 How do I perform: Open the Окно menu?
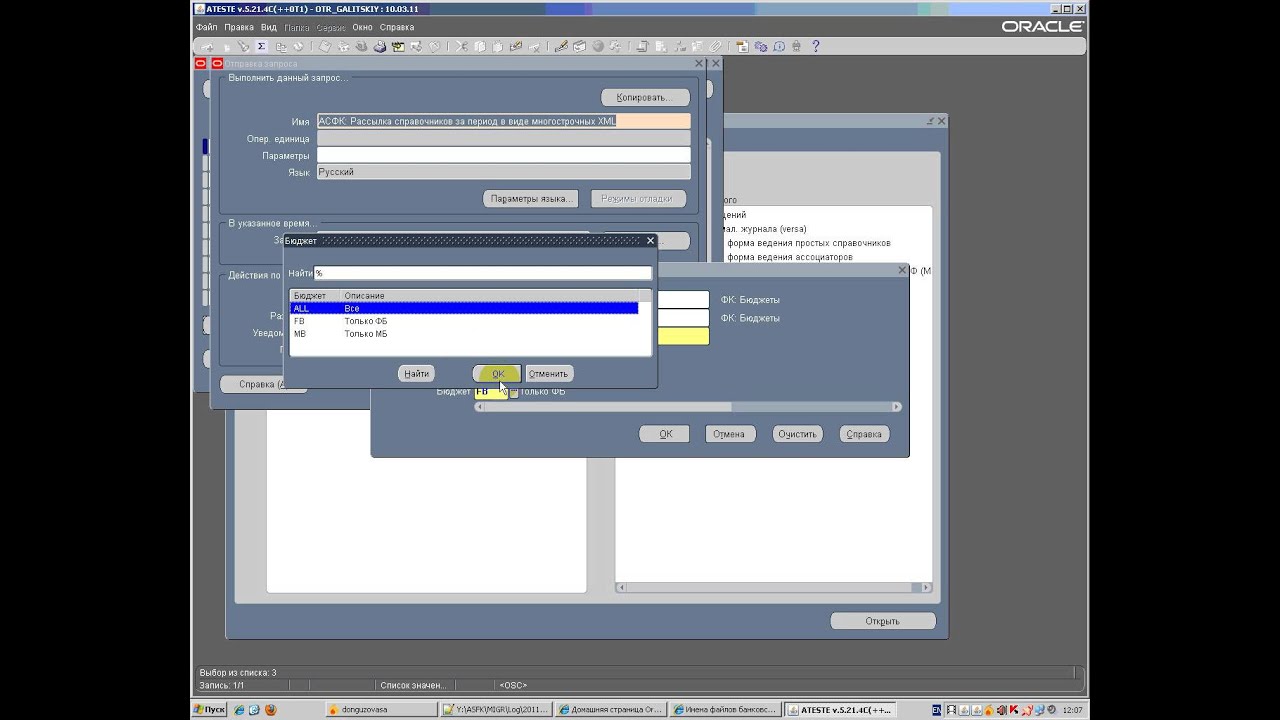pyautogui.click(x=362, y=27)
